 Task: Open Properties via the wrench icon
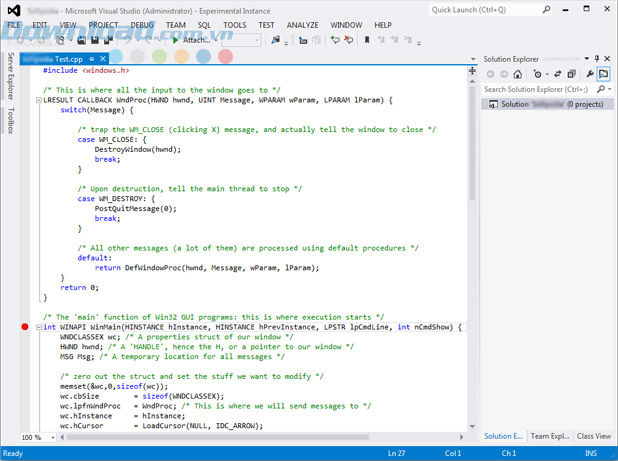(590, 74)
